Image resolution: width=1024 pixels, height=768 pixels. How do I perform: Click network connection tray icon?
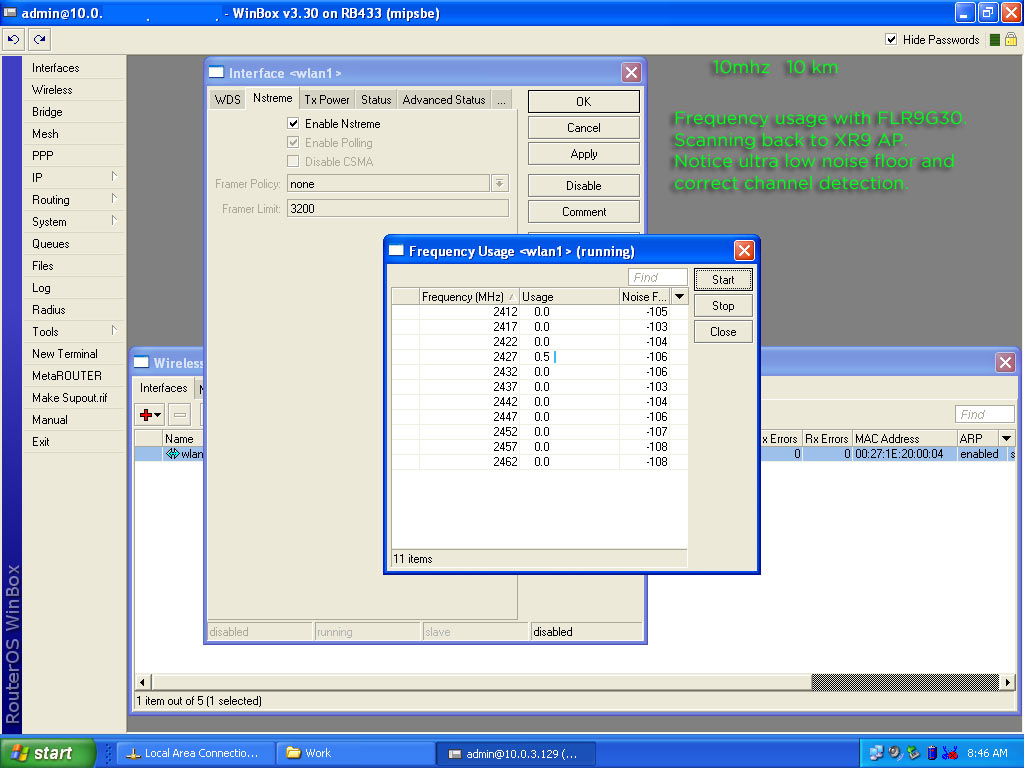point(876,753)
